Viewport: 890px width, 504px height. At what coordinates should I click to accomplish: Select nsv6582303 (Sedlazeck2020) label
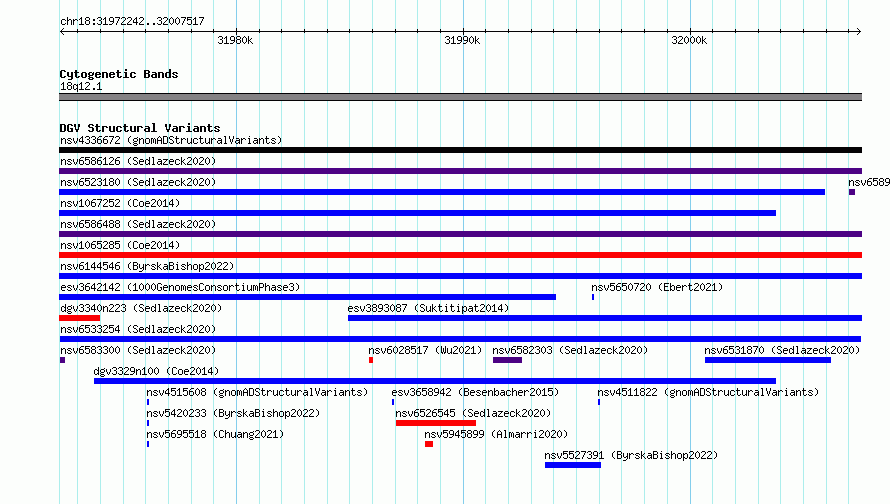click(570, 350)
